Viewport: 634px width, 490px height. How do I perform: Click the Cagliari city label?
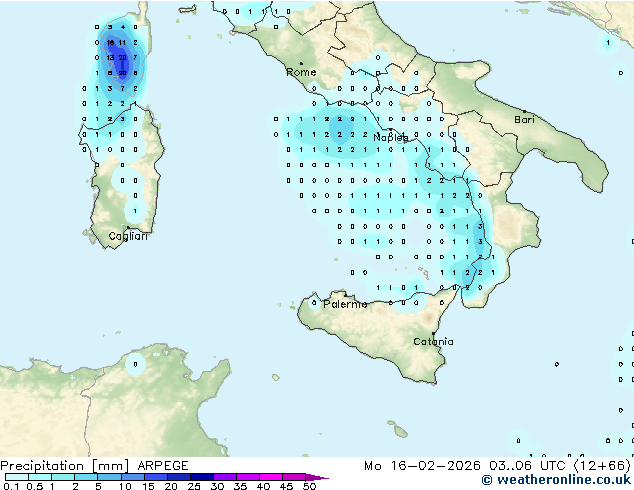pyautogui.click(x=128, y=236)
